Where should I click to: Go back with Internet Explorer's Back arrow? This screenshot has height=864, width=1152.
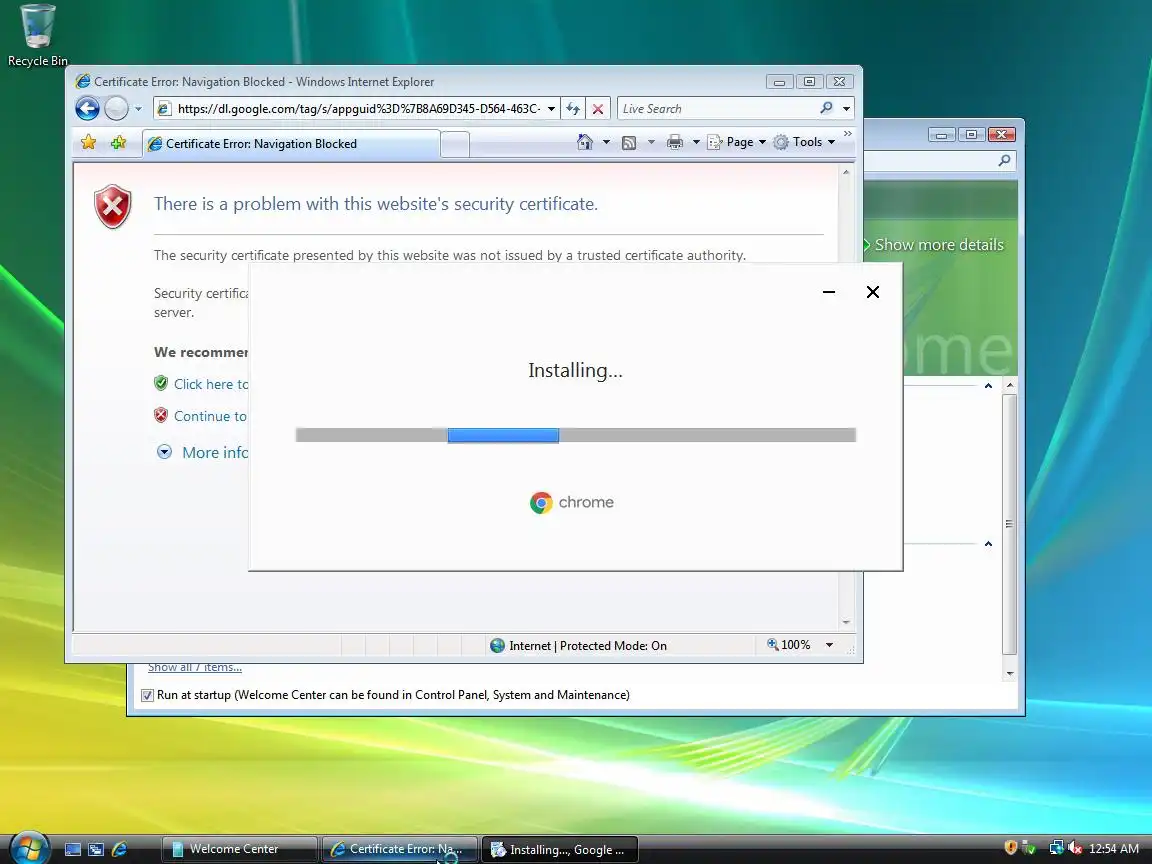[87, 109]
